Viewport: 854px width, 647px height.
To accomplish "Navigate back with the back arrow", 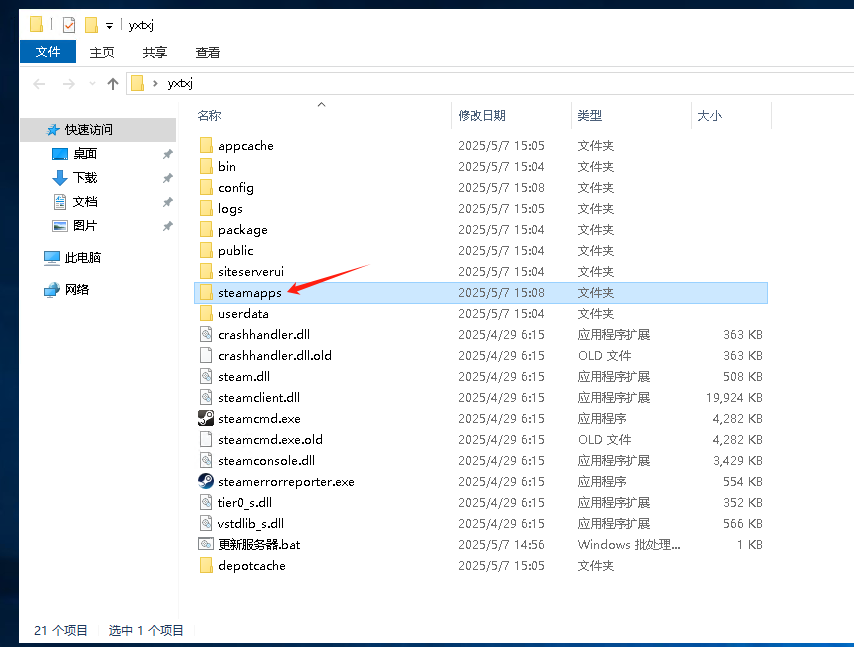I will point(39,84).
